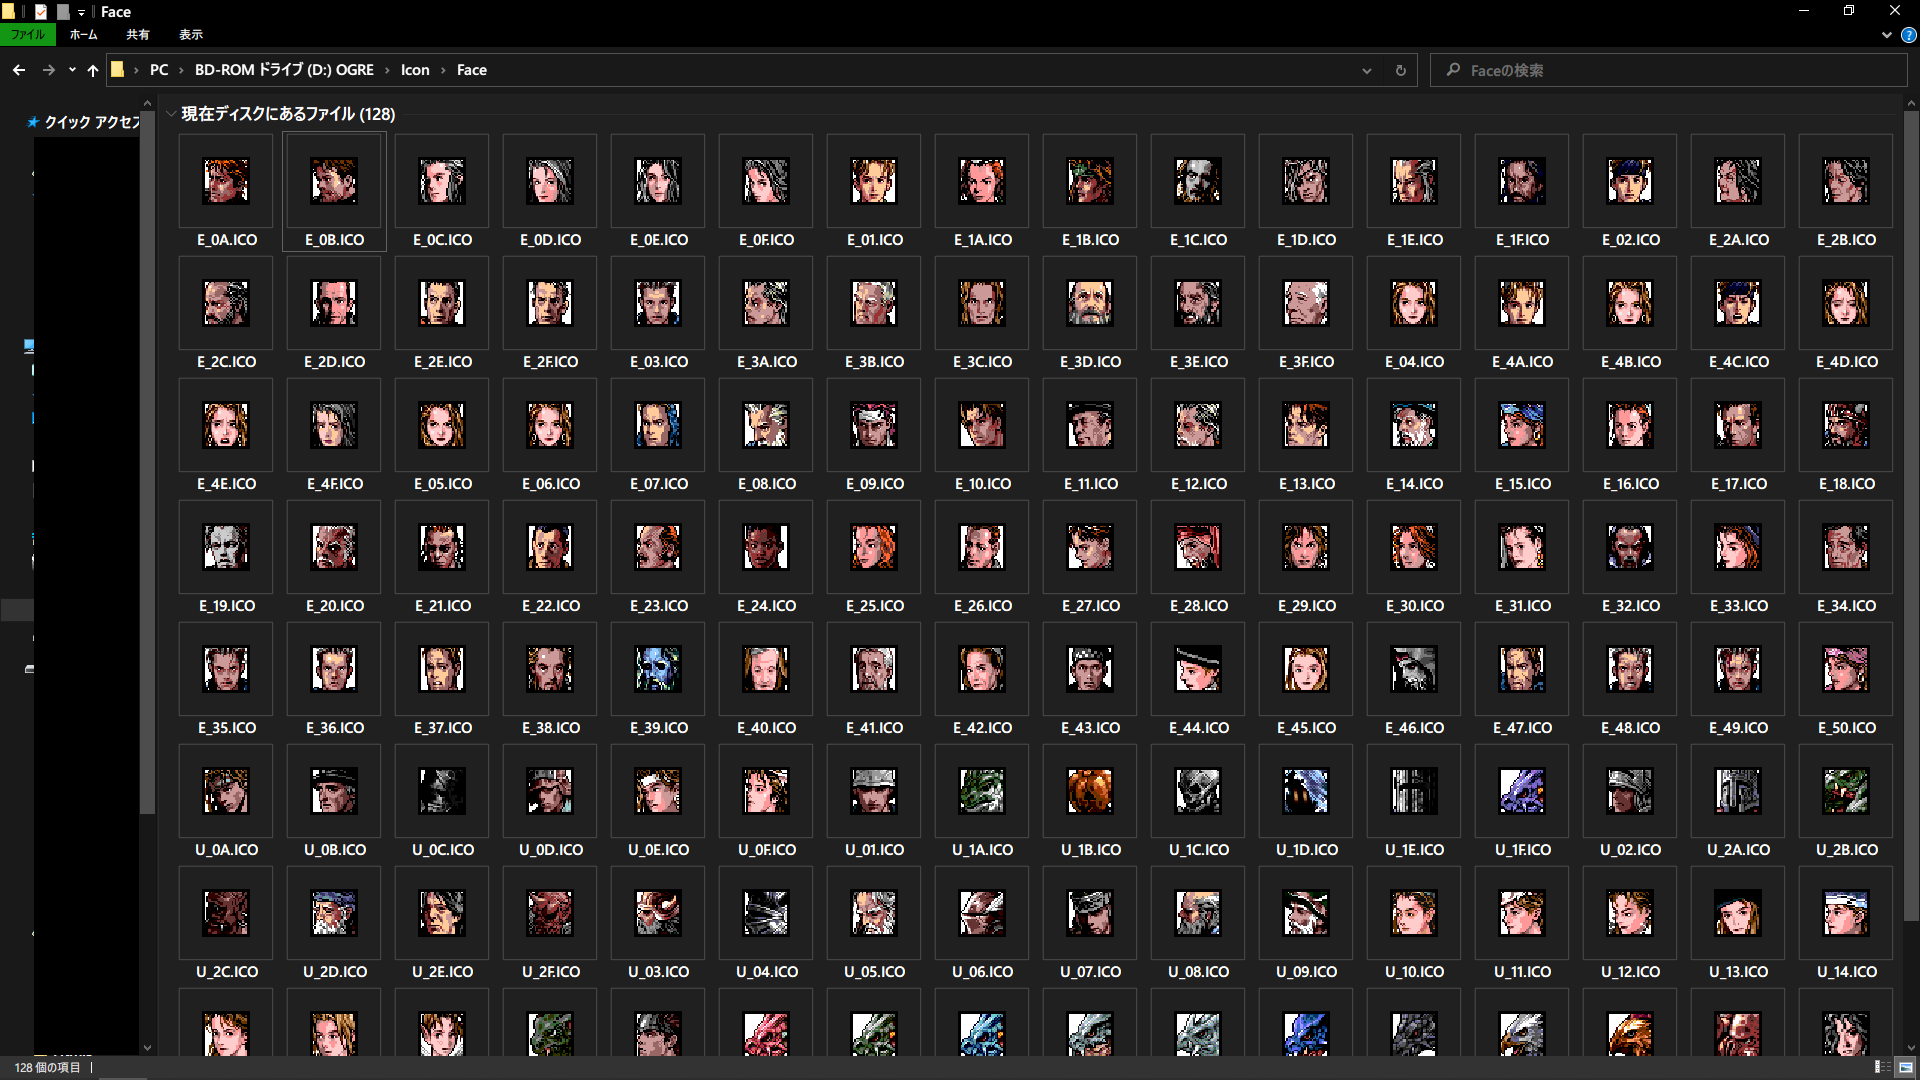
Task: Select the U_0C.ICO dark armored icon
Action: point(442,792)
